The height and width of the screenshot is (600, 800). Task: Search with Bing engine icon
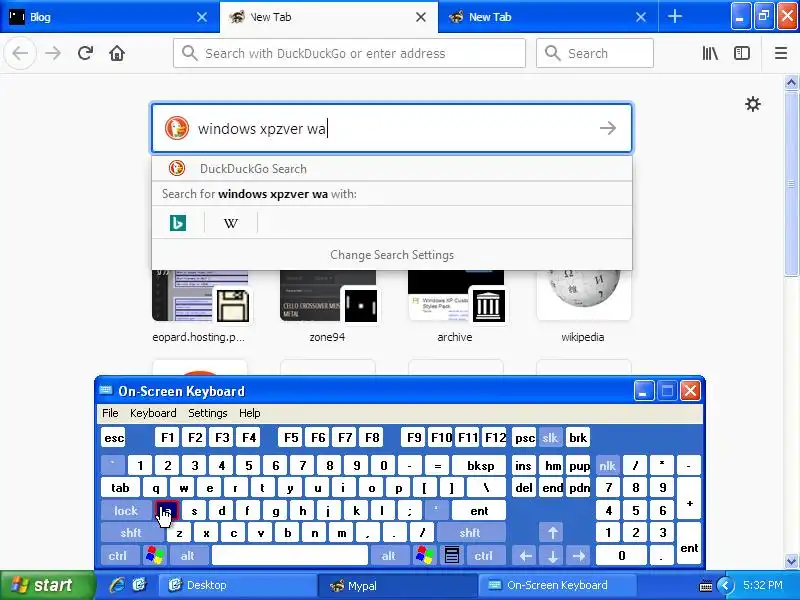tap(178, 223)
